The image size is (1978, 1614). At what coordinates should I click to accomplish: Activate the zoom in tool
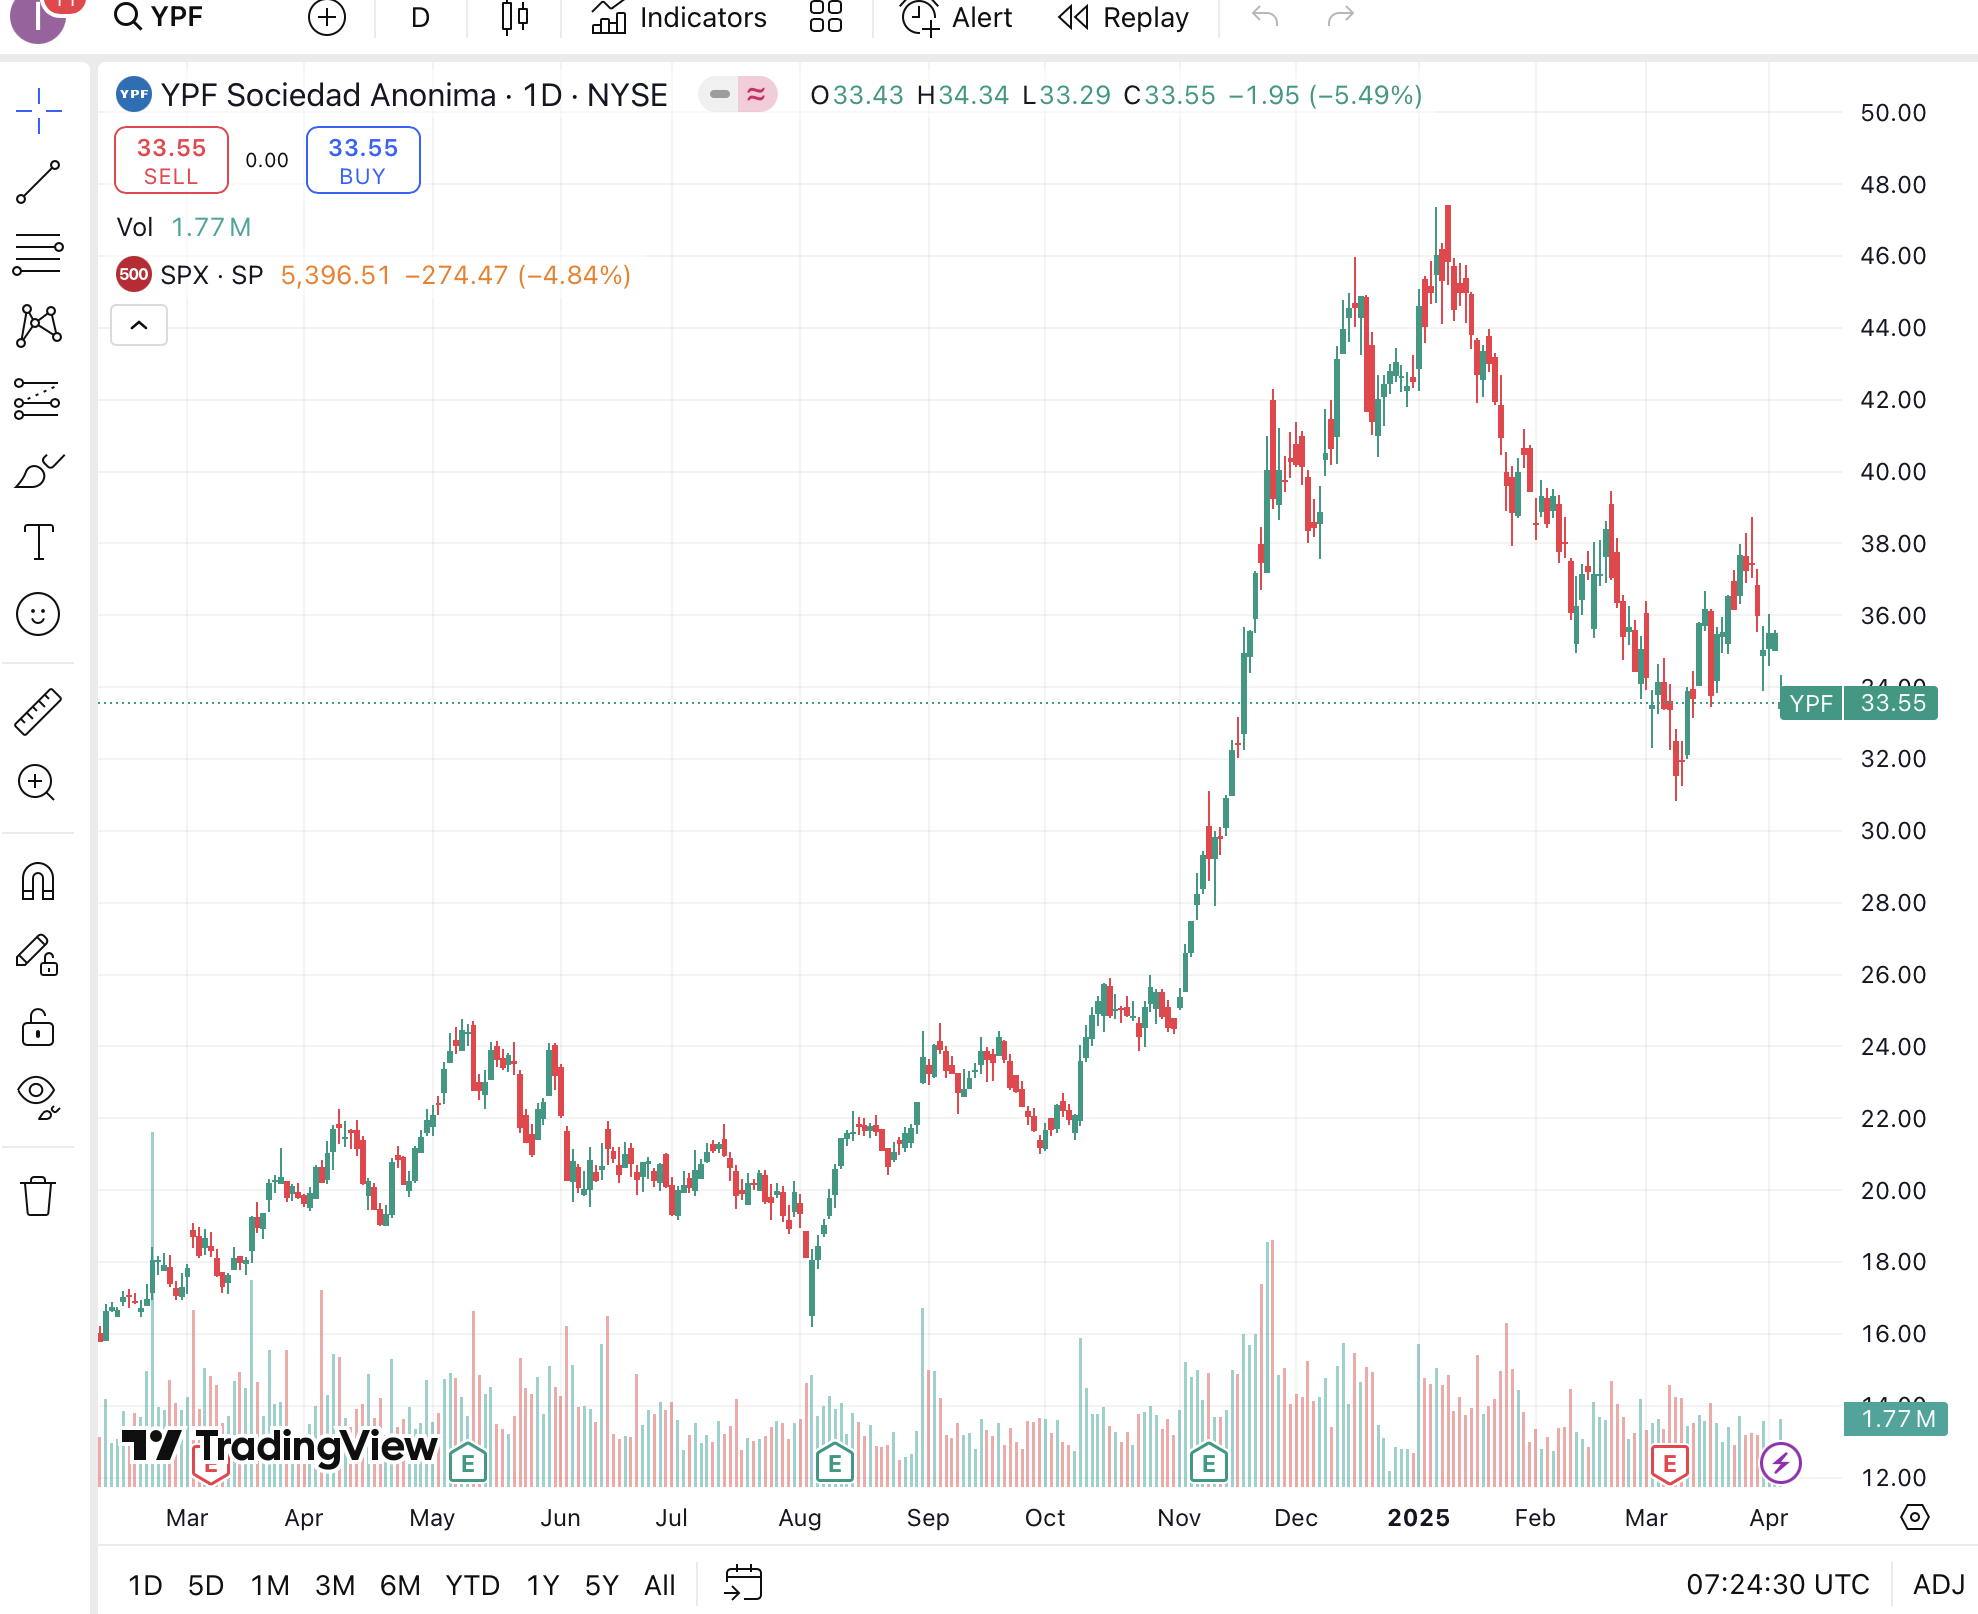39,783
